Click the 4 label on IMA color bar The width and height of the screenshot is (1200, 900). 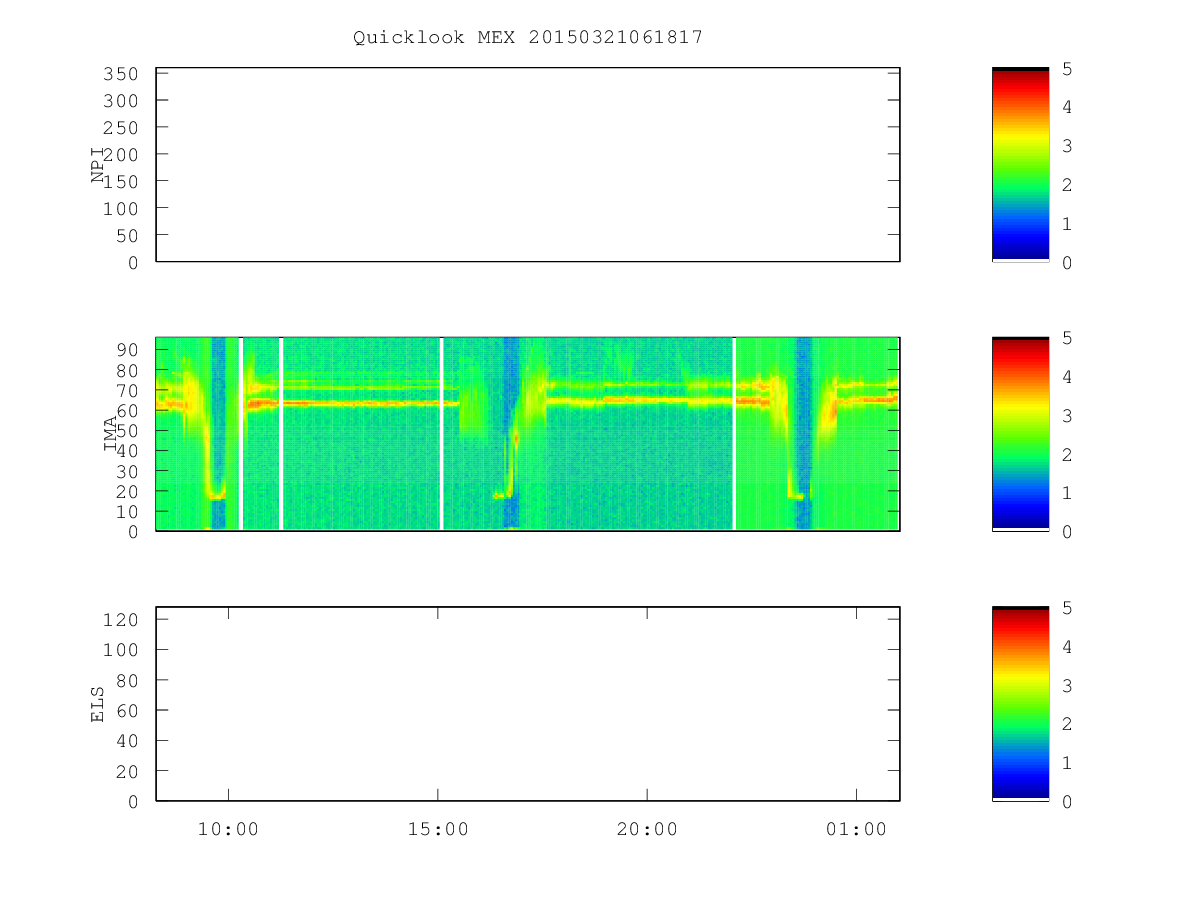tap(1067, 377)
